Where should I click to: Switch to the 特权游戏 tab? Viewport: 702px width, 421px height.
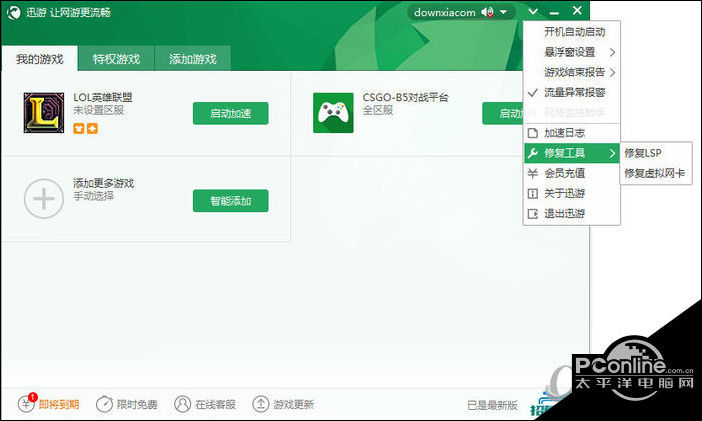click(116, 58)
